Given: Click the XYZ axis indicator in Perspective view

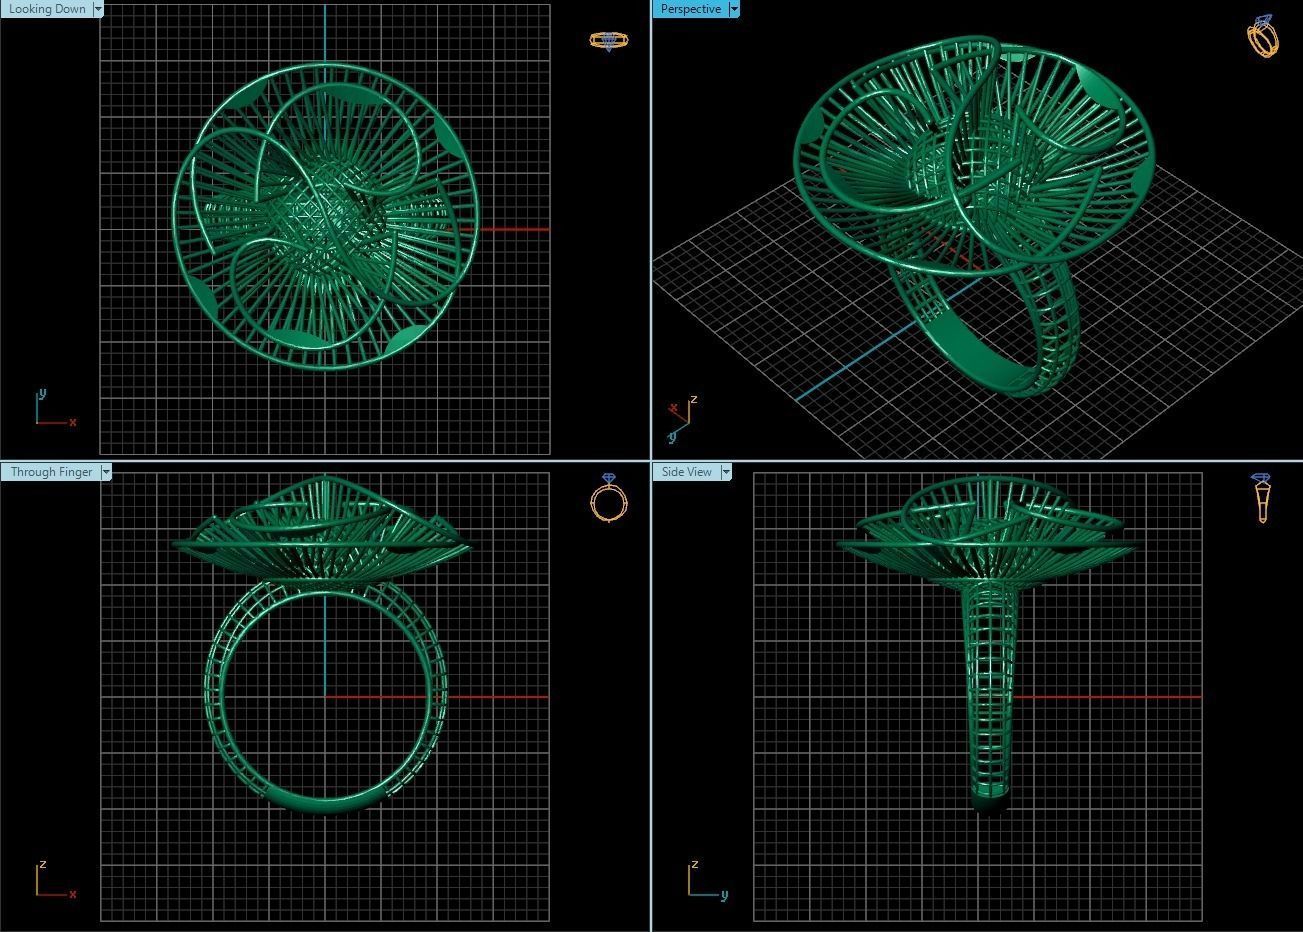Looking at the screenshot, I should point(682,419).
